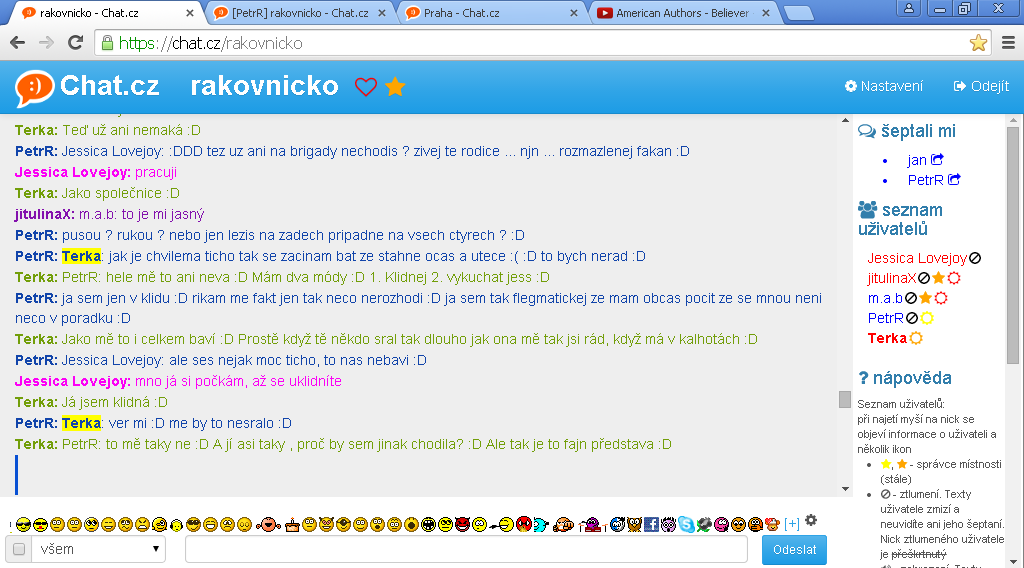
Task: Open a new browser tab
Action: point(798,13)
